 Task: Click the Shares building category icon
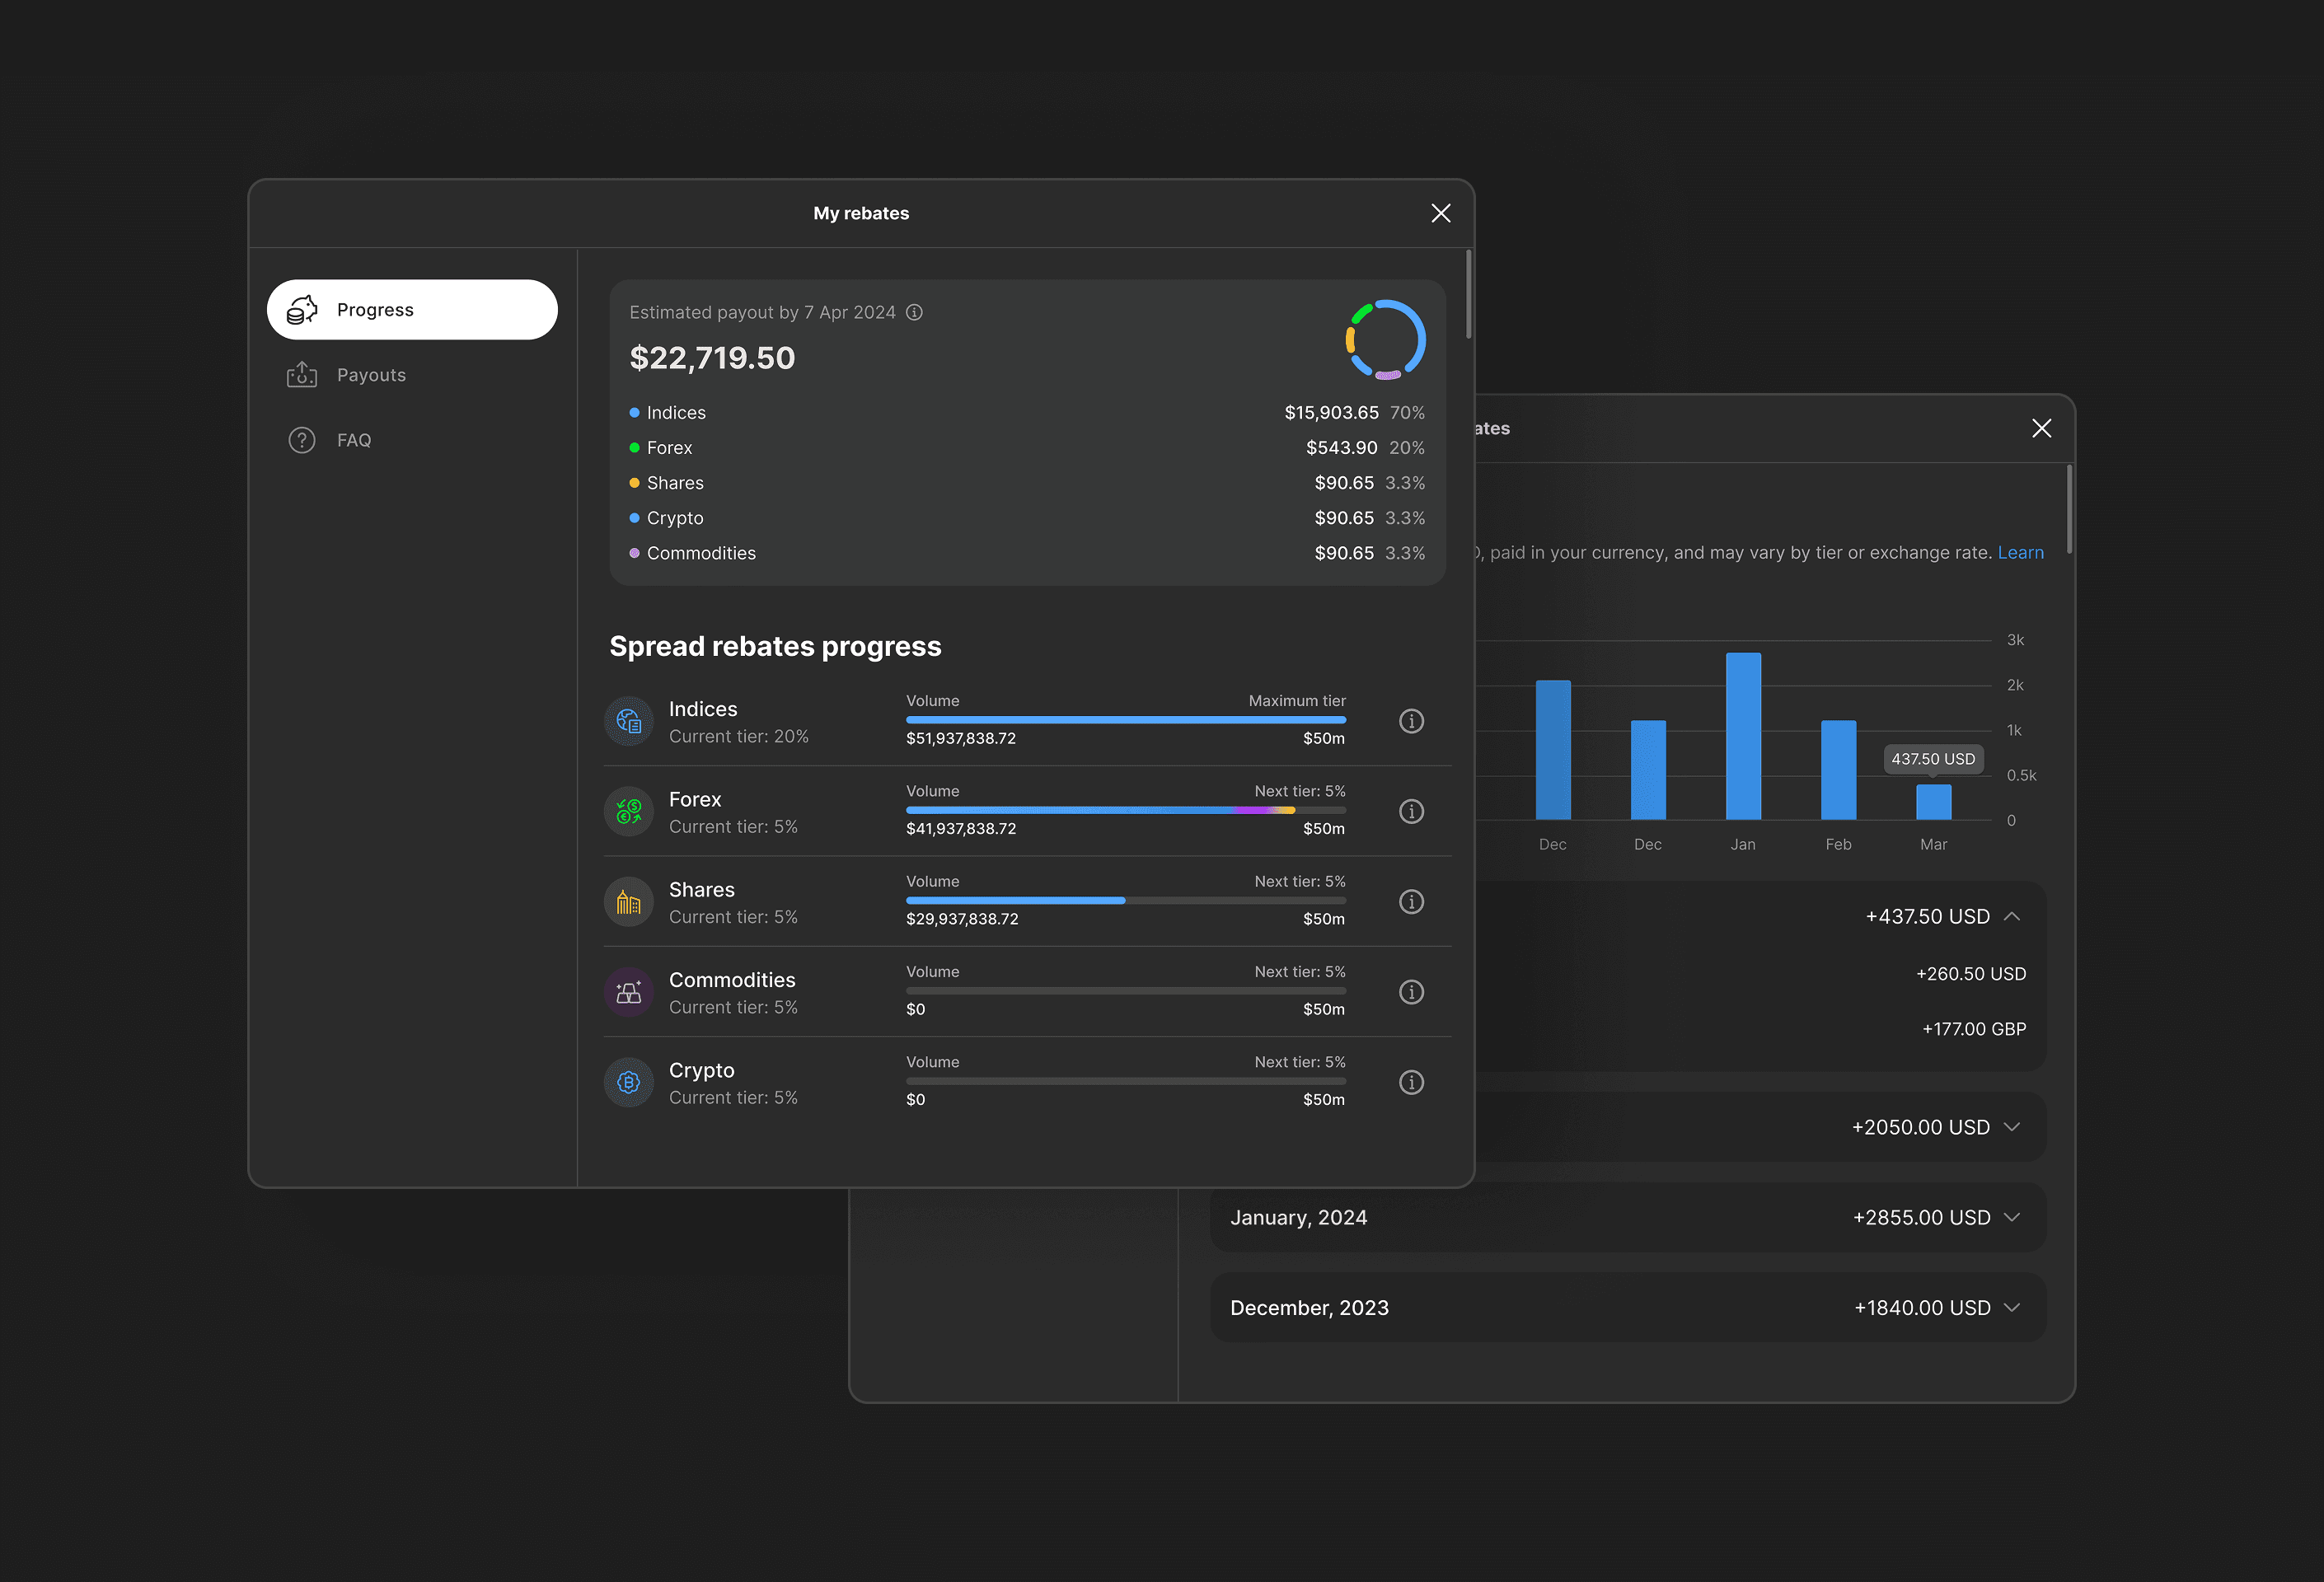point(629,901)
